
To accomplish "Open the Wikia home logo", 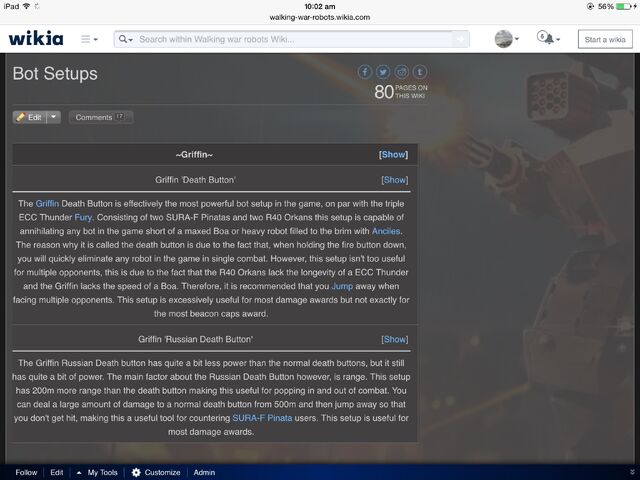I will (36, 39).
